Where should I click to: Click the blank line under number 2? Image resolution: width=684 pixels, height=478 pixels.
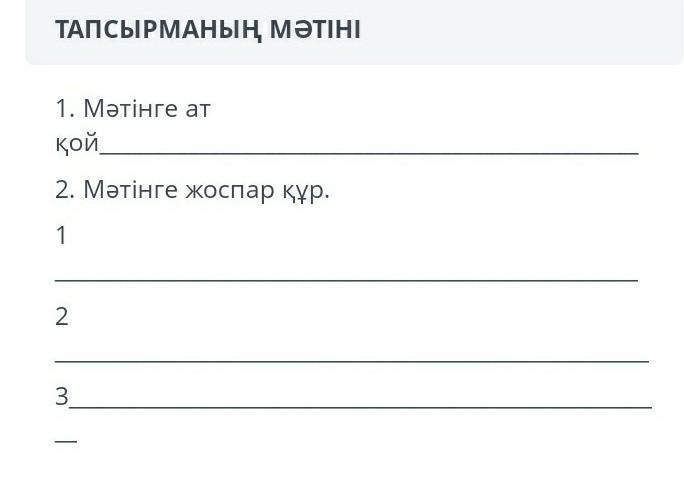pyautogui.click(x=352, y=359)
